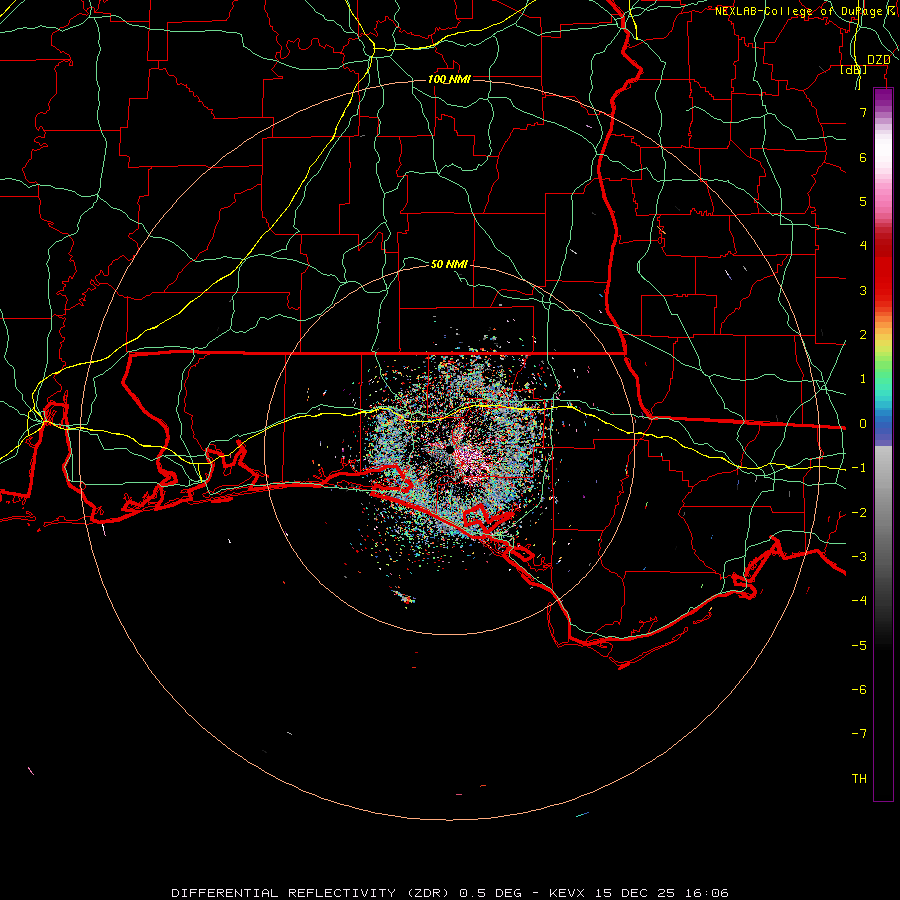Click the KEVX station identifier in caption
The height and width of the screenshot is (900, 900).
click(x=567, y=893)
